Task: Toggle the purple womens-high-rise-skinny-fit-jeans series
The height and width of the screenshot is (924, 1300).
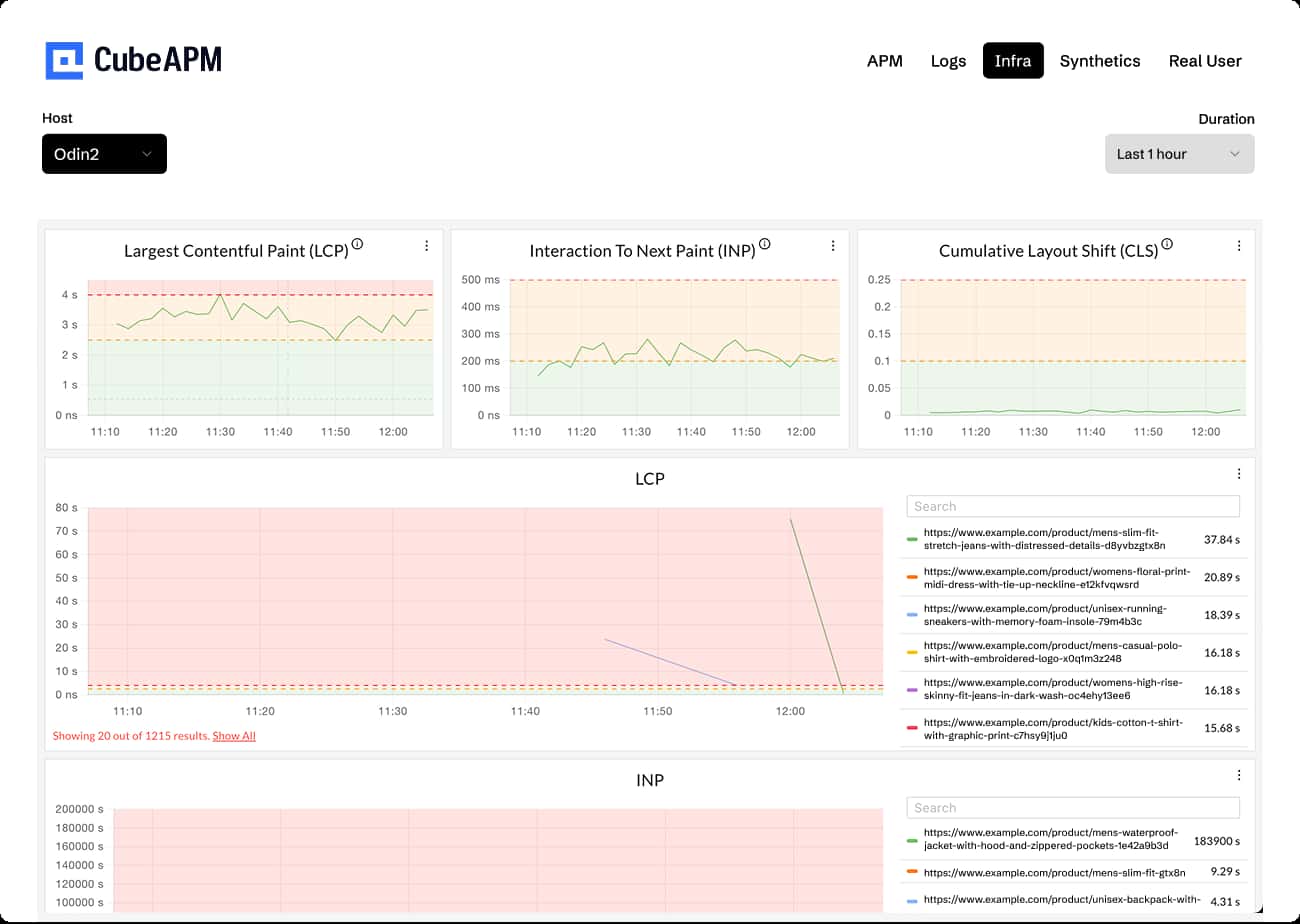Action: pos(911,690)
